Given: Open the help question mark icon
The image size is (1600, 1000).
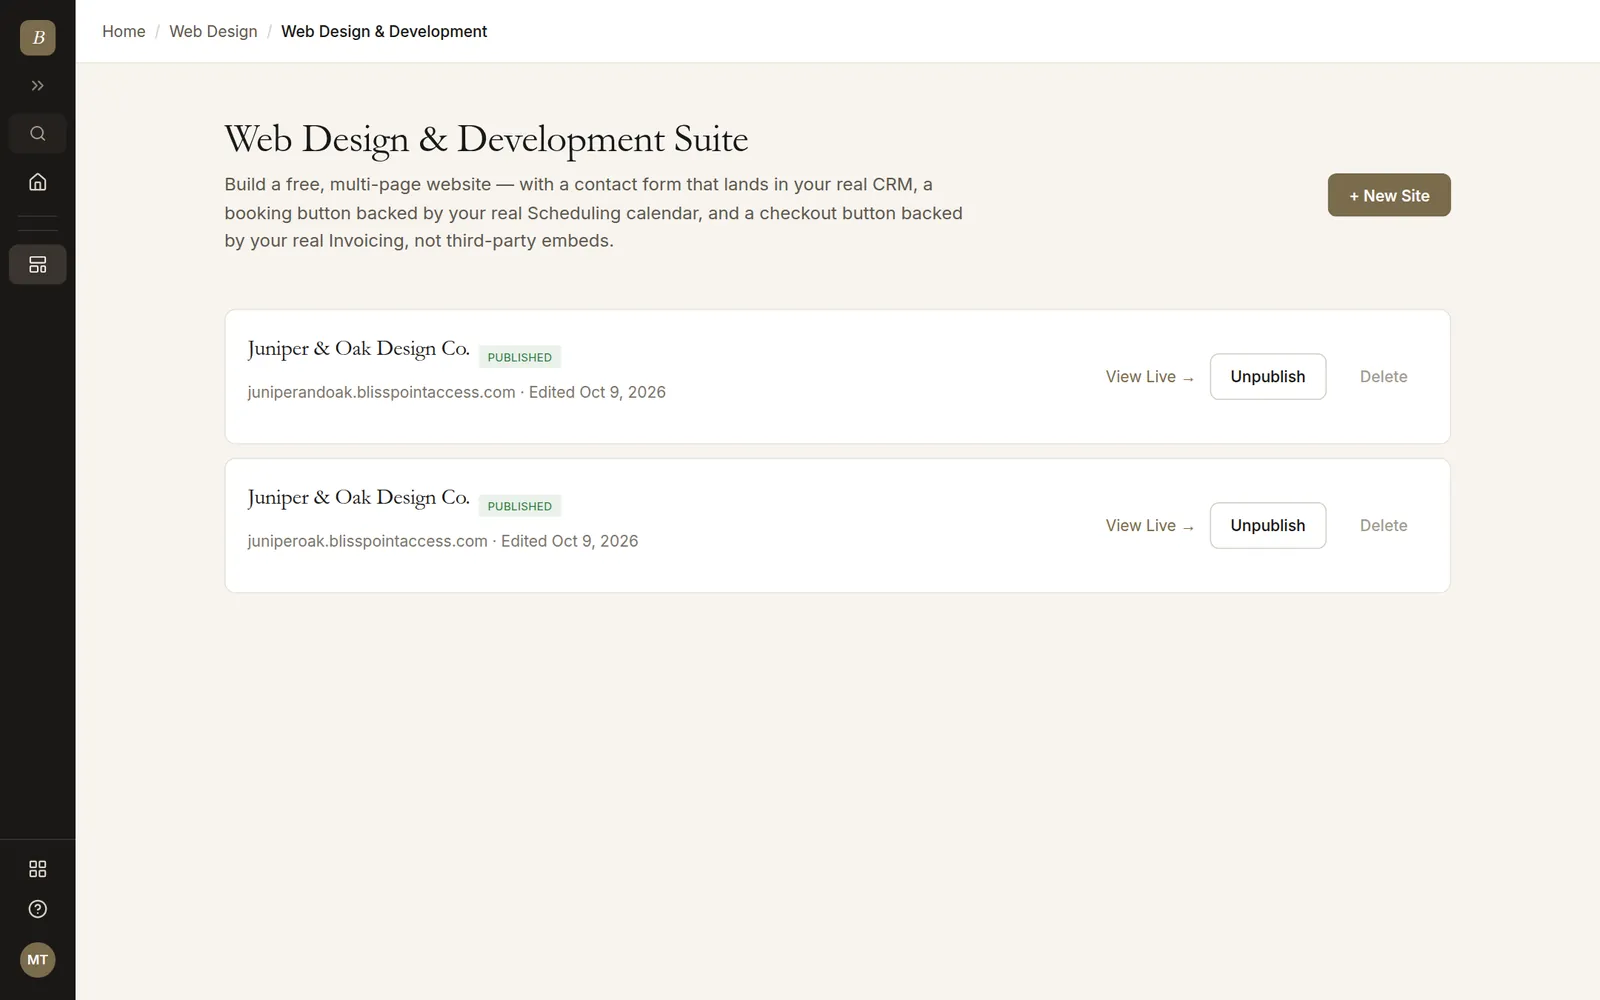Looking at the screenshot, I should tap(37, 909).
